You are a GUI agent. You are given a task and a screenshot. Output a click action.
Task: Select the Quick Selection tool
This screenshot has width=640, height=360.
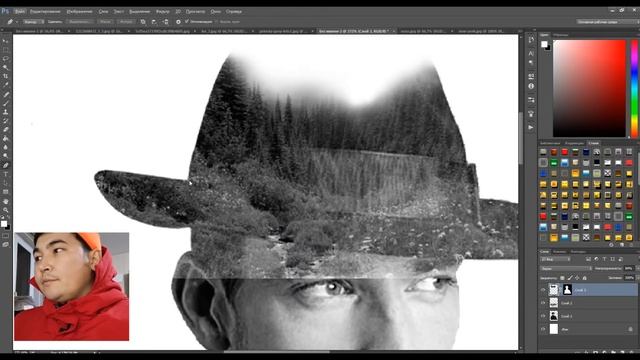5,67
